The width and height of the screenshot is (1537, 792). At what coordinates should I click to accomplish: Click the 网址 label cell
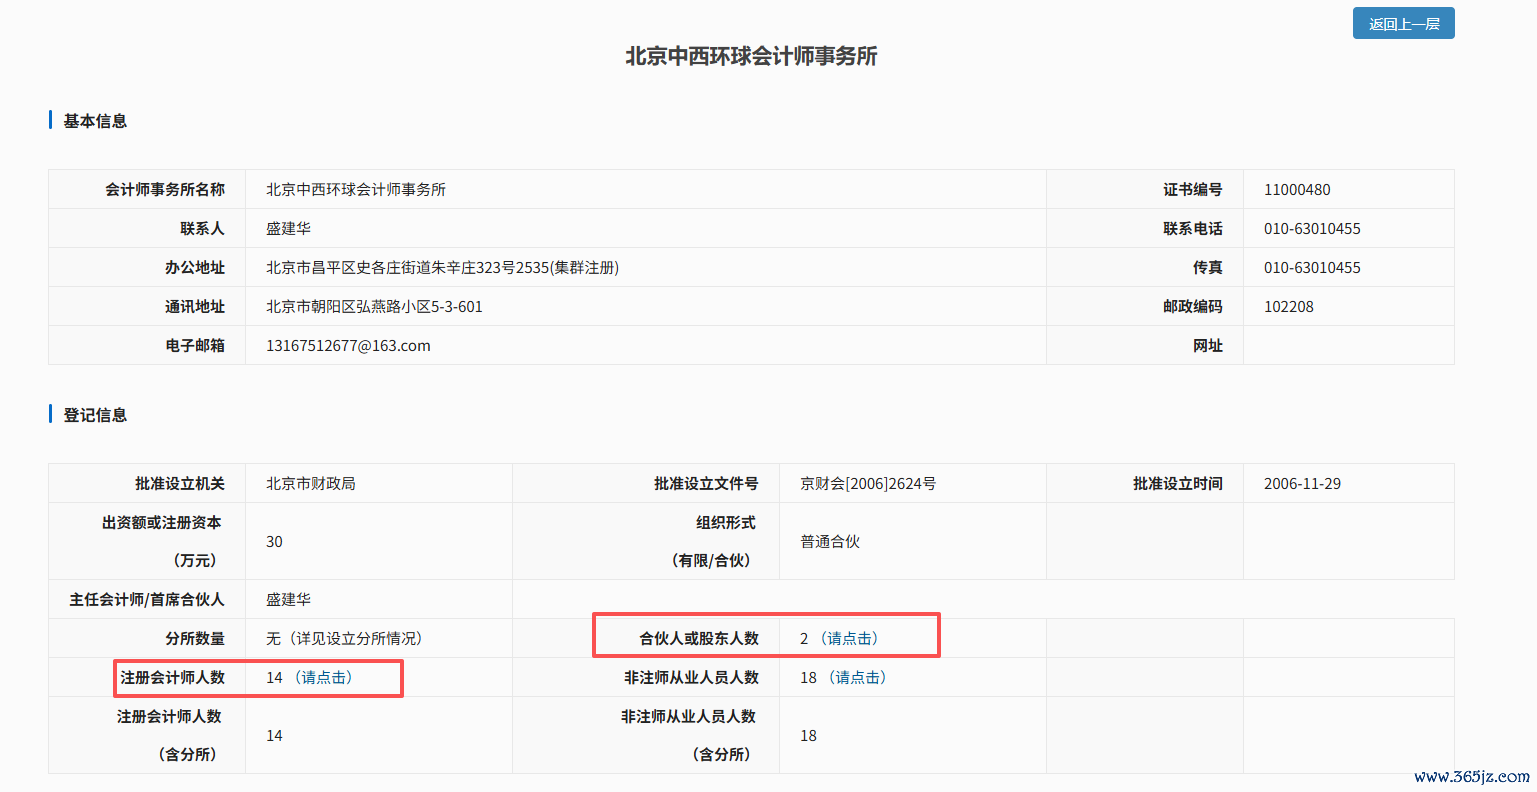[x=1145, y=345]
